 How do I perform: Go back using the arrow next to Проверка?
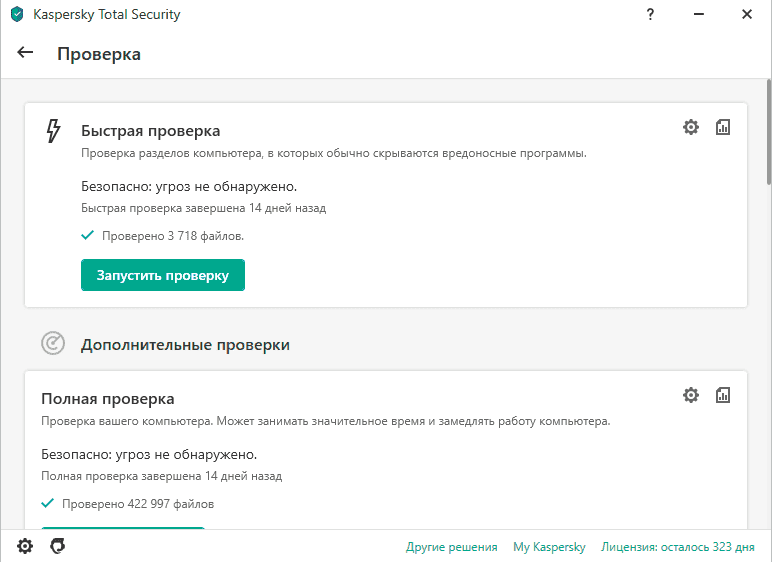pyautogui.click(x=26, y=53)
